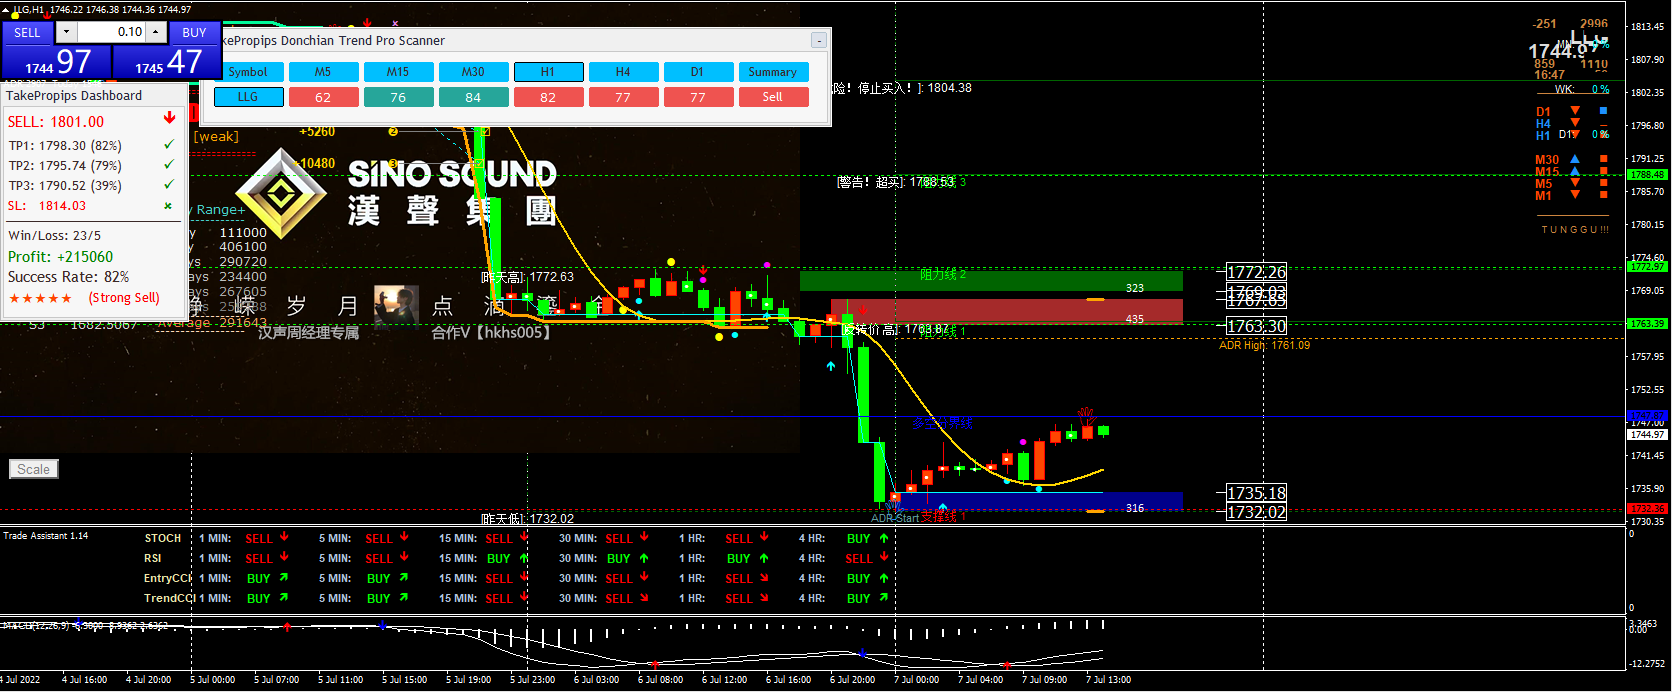
Task: Click the red 82 value under H1
Action: pyautogui.click(x=548, y=97)
